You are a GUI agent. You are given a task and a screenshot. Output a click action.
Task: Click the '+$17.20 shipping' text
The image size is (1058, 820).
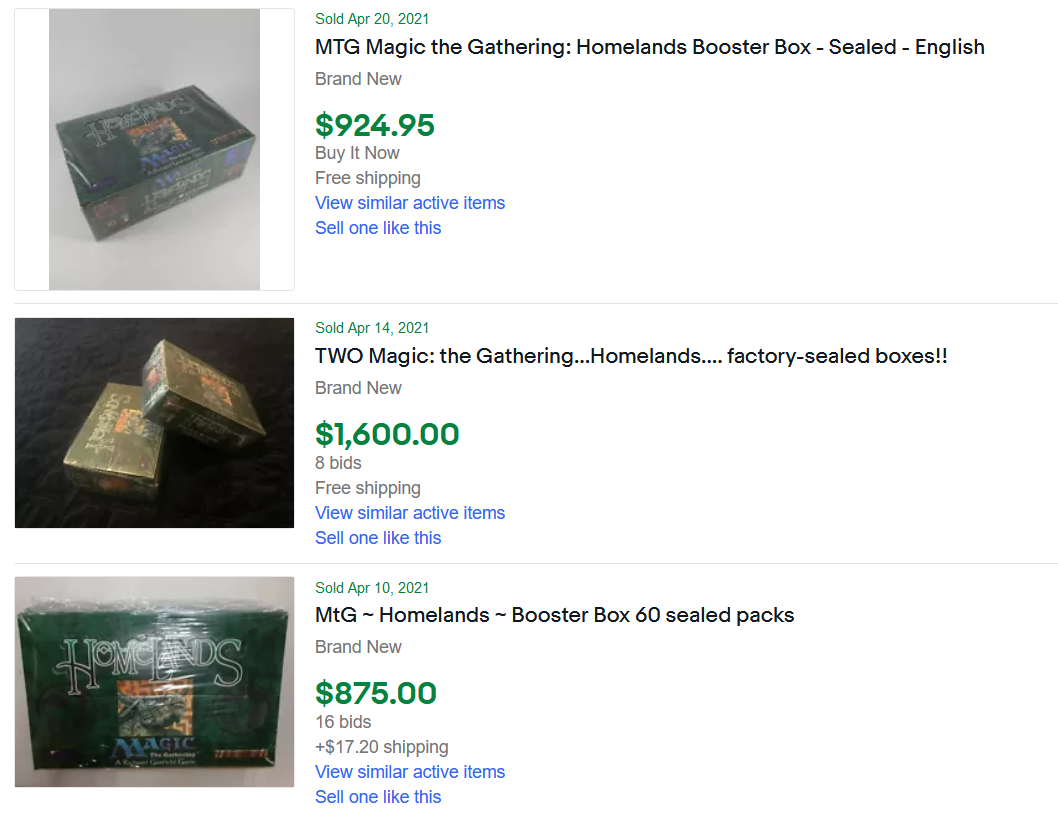(381, 747)
